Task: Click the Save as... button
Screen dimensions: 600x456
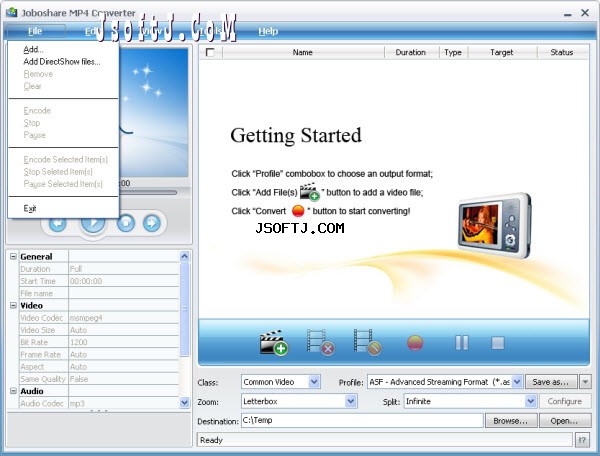Action: coord(551,382)
